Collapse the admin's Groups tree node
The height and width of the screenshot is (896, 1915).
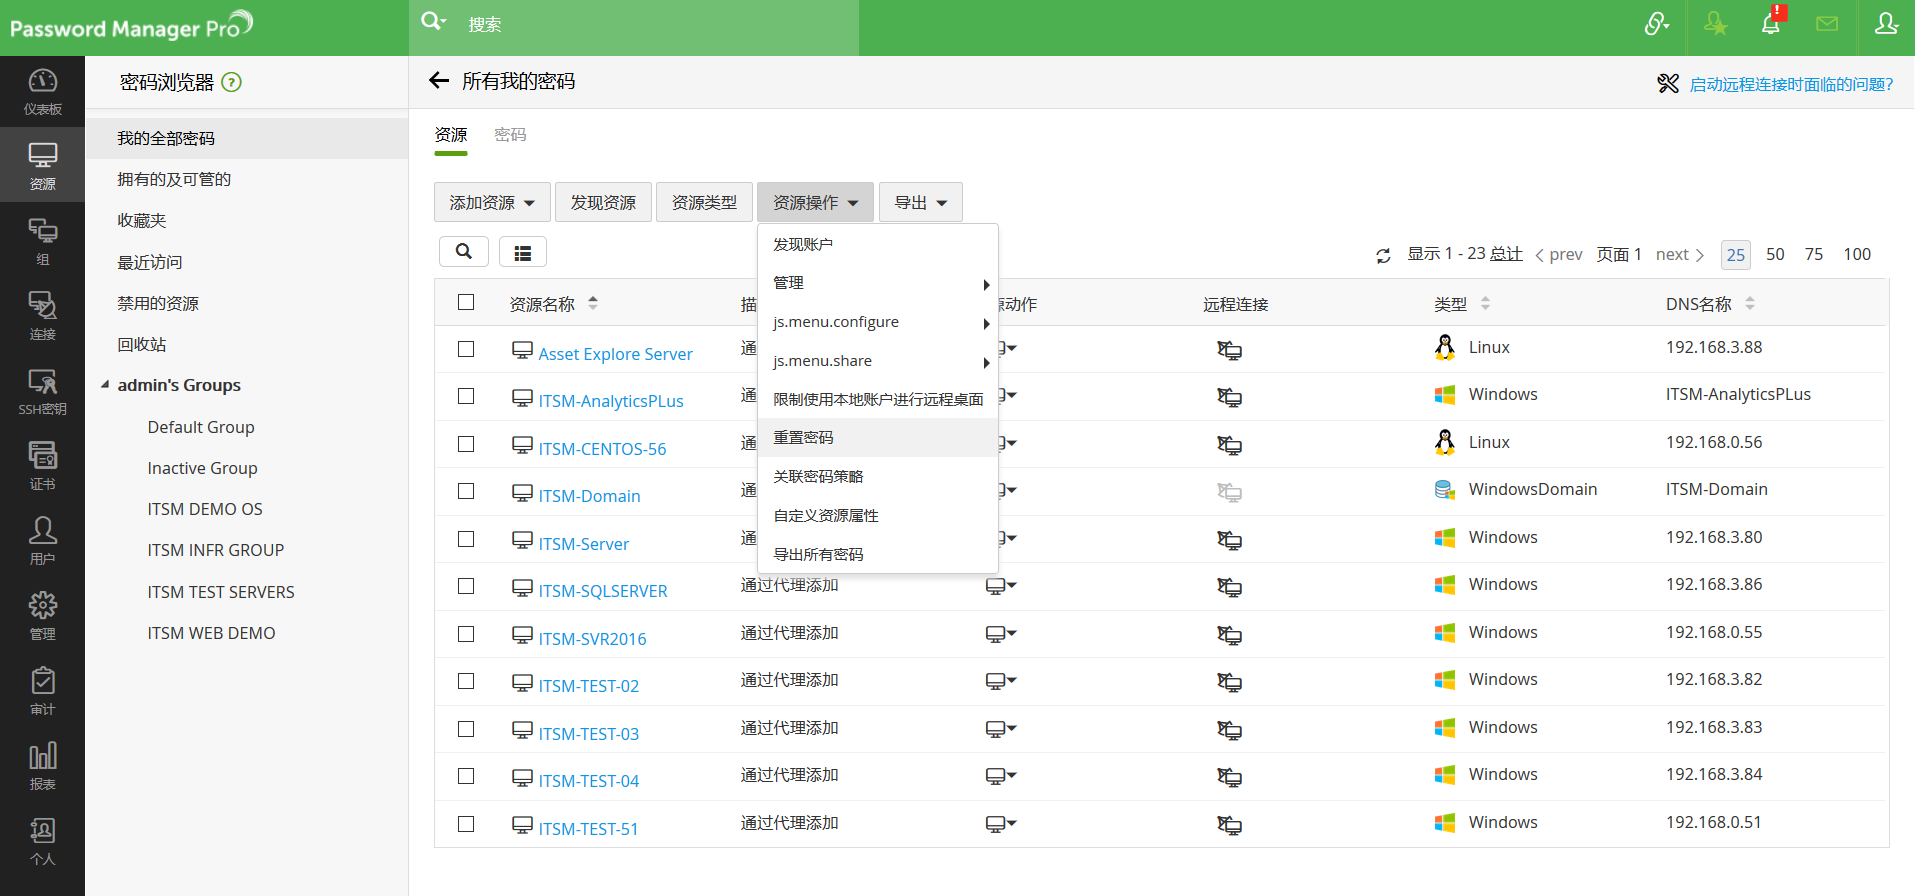pyautogui.click(x=105, y=385)
